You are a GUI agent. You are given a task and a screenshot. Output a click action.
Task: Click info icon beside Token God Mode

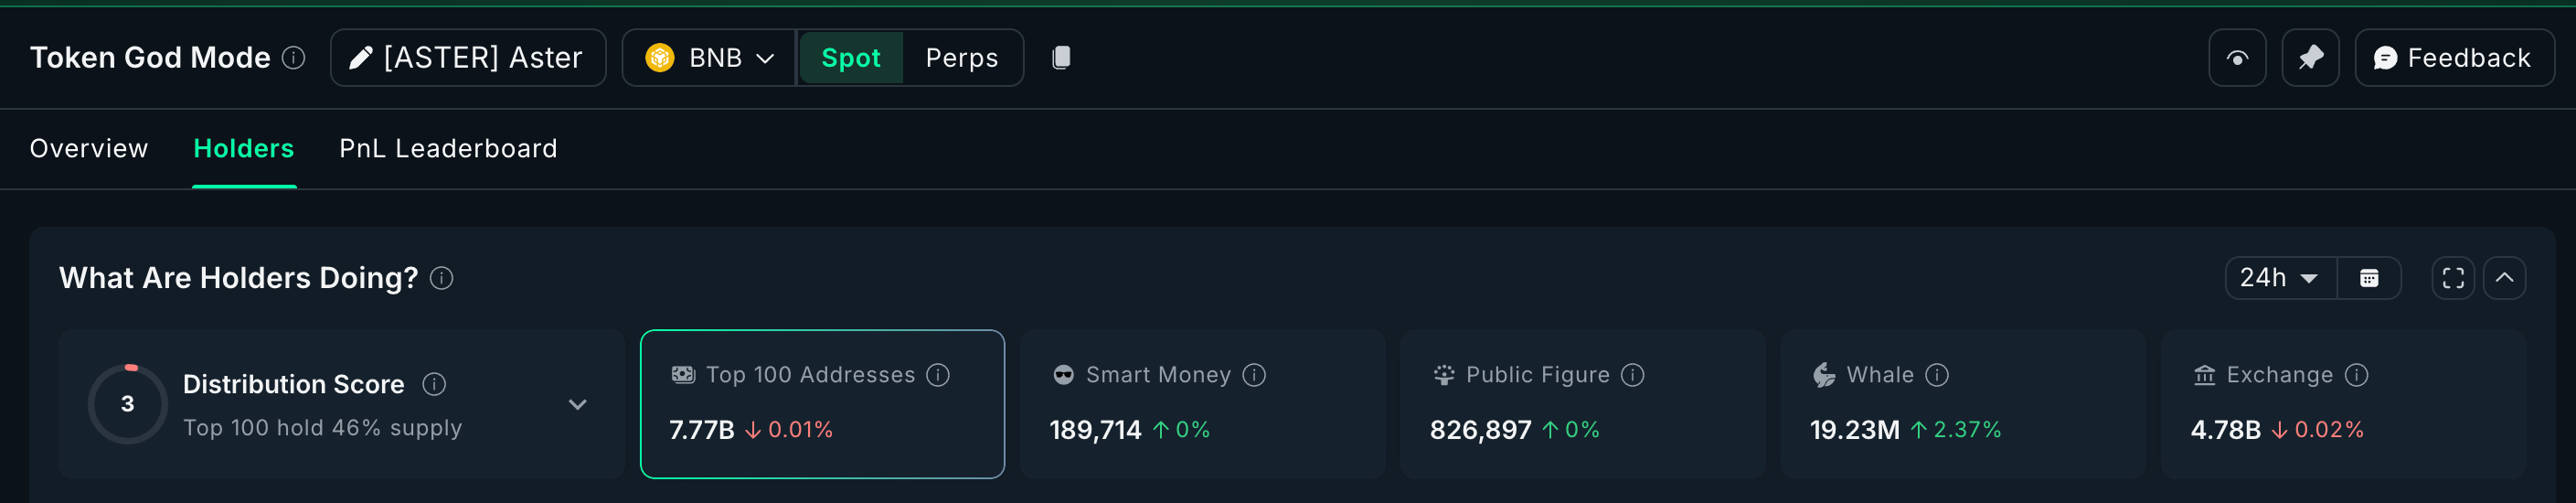coord(293,58)
